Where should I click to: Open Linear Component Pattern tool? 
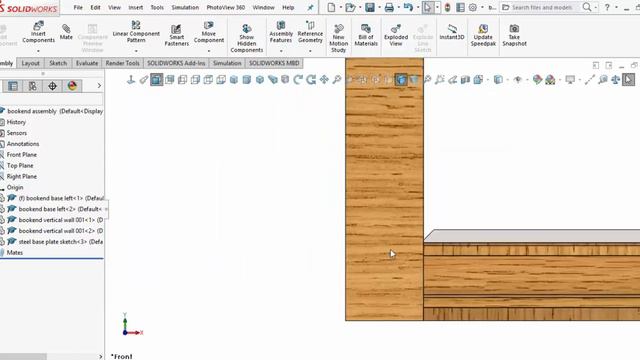[136, 32]
